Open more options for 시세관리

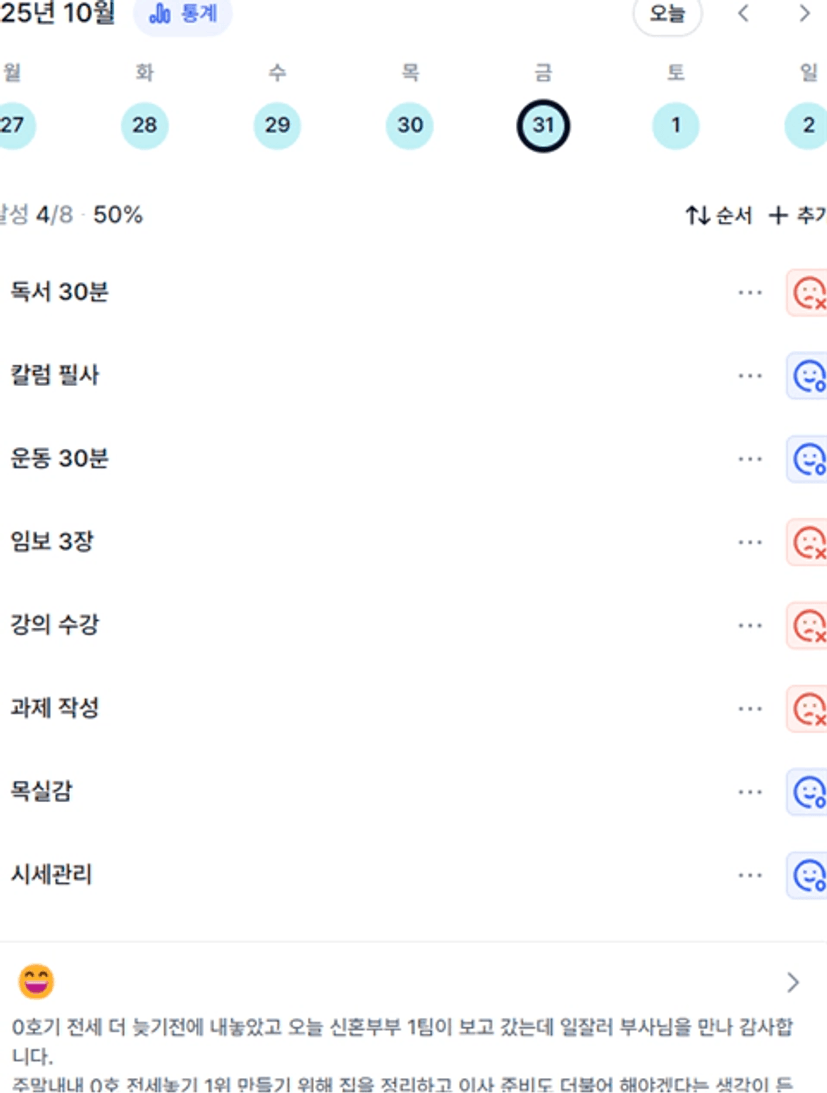click(x=750, y=875)
